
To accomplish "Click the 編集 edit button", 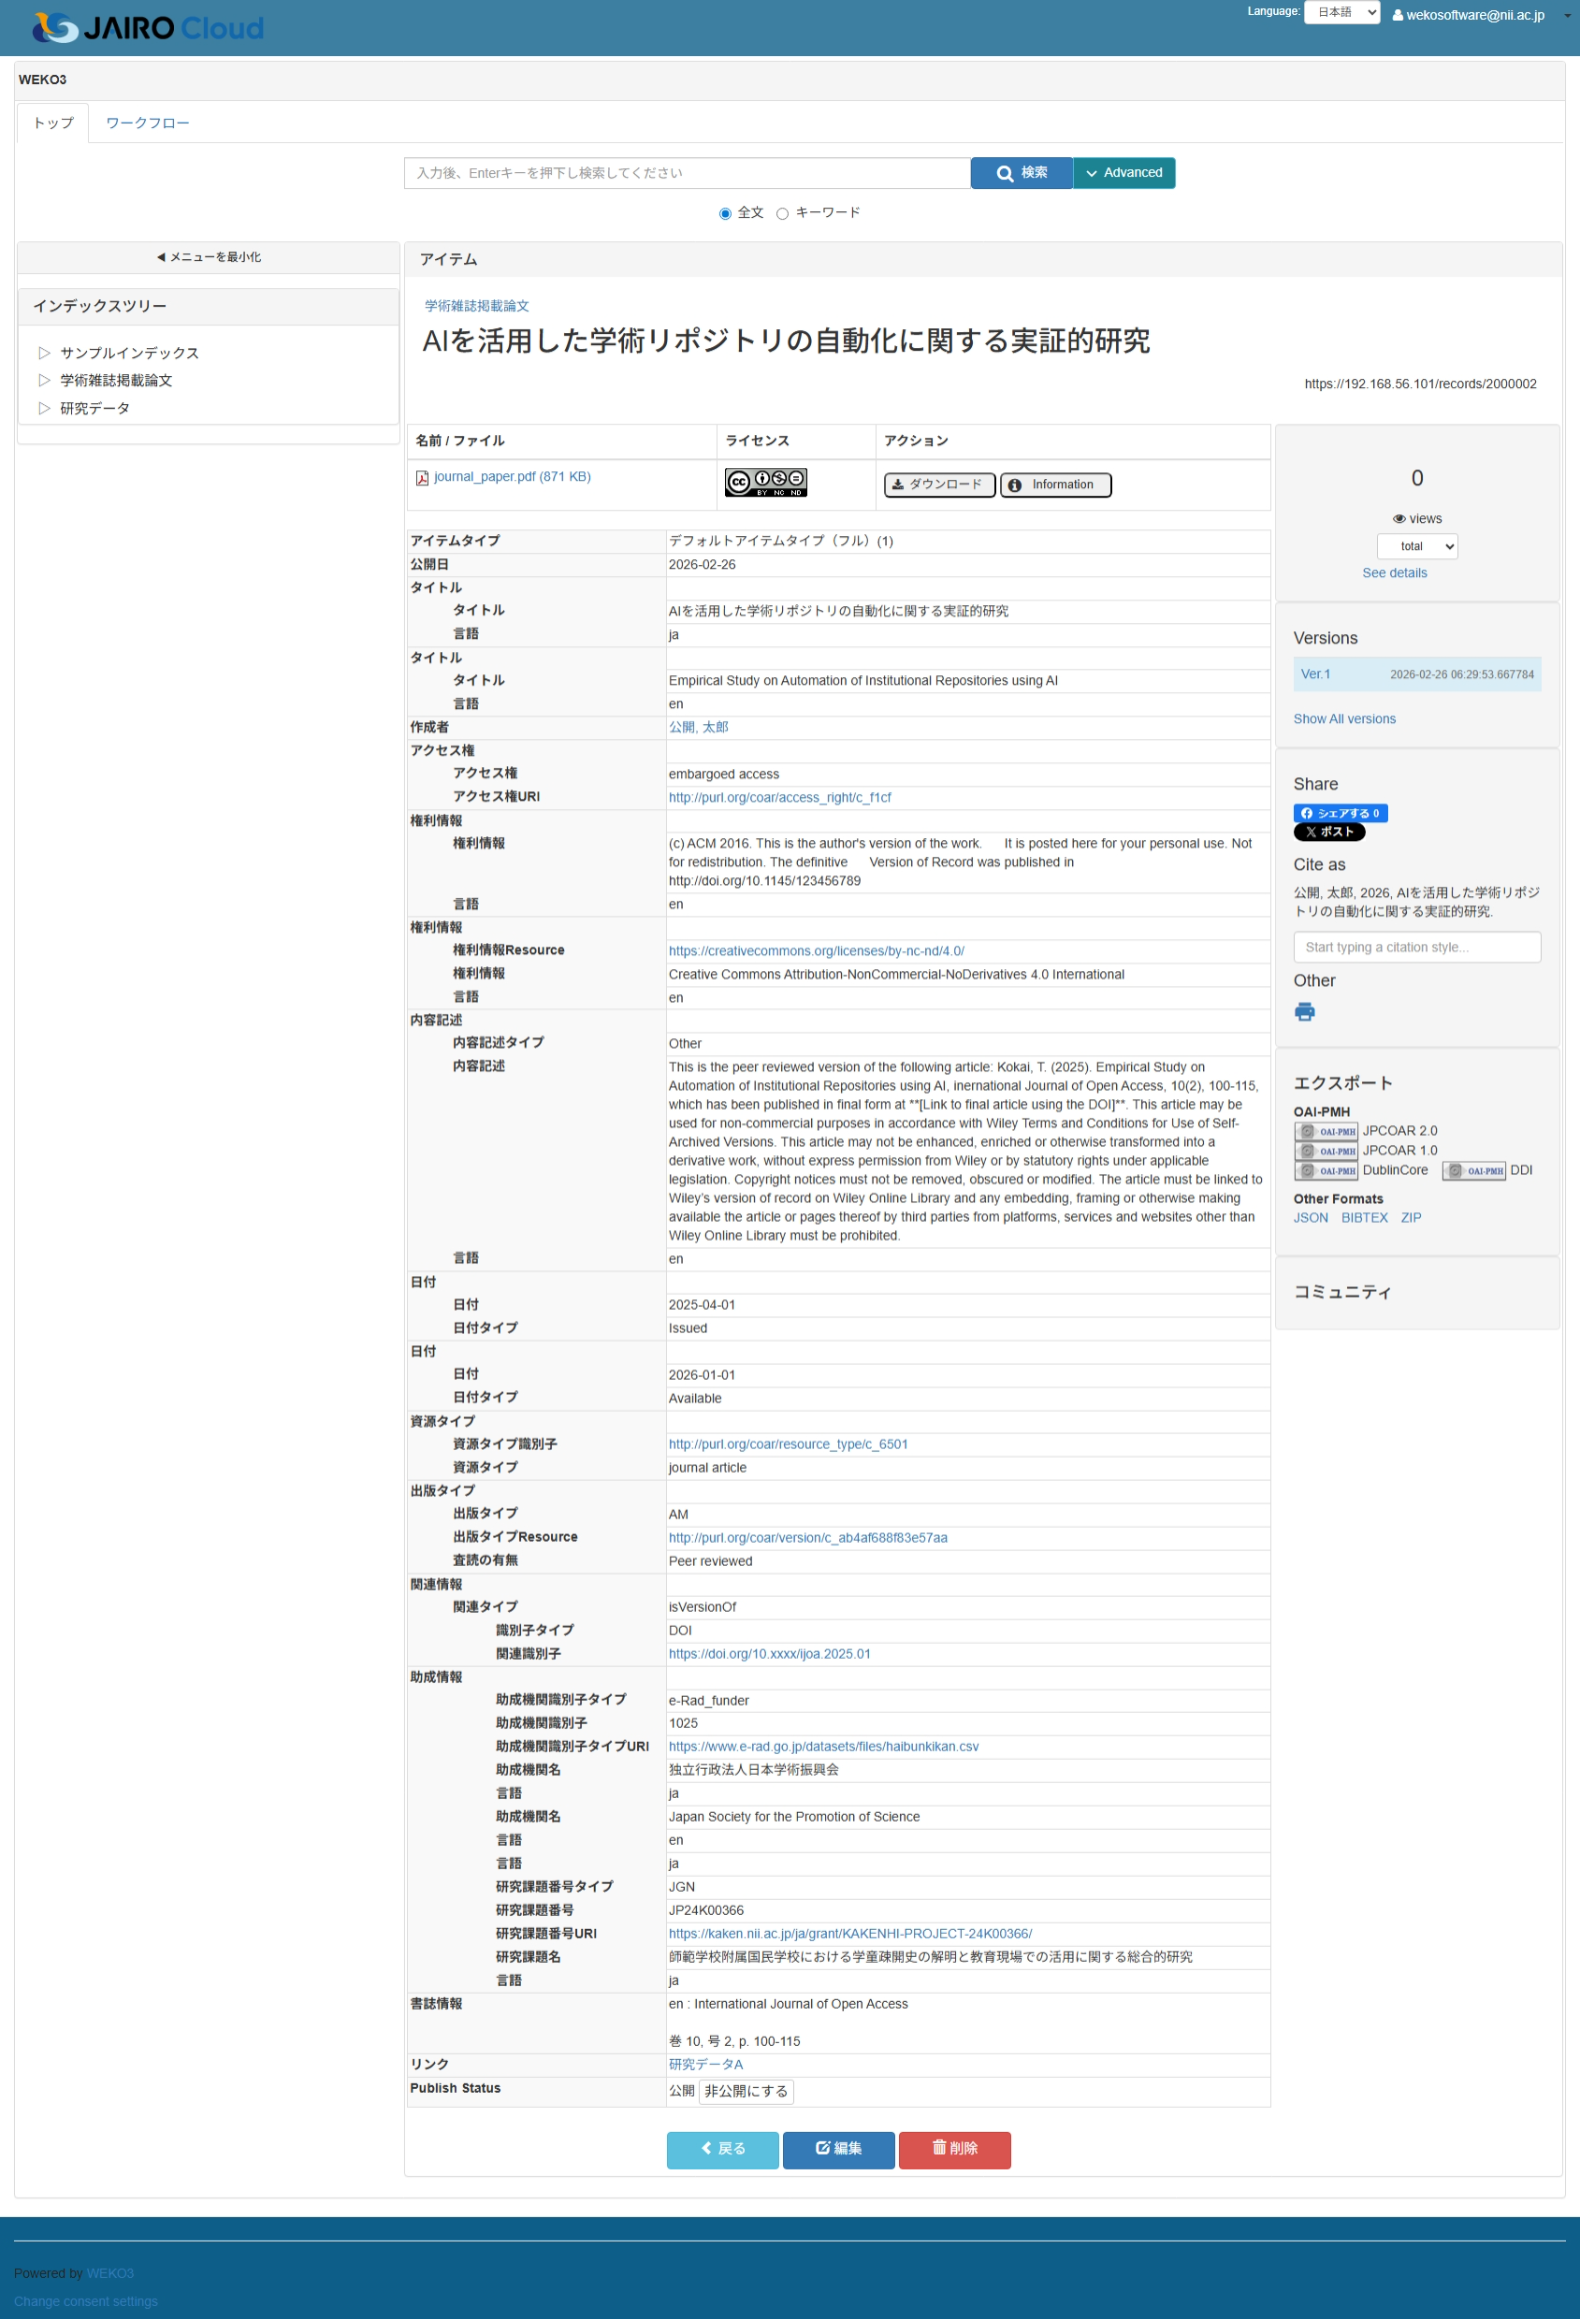I will [838, 2149].
